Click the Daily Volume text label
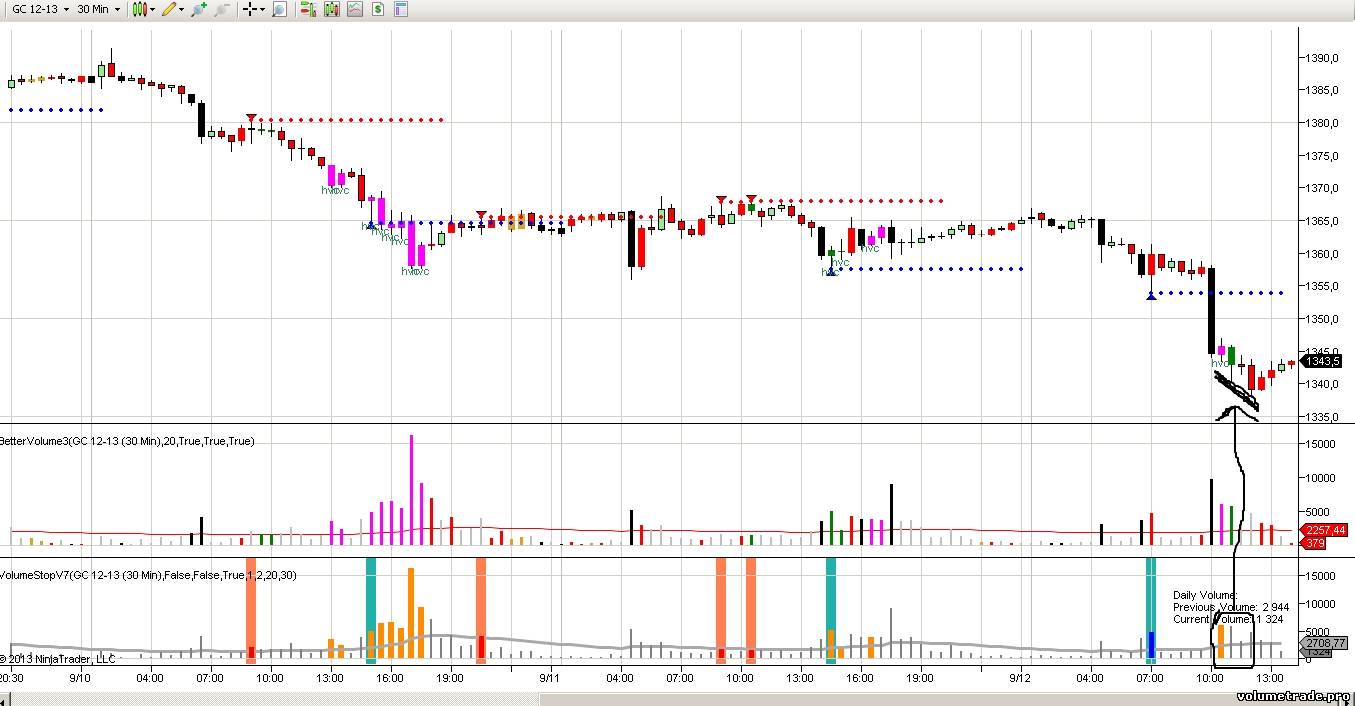 point(1206,595)
